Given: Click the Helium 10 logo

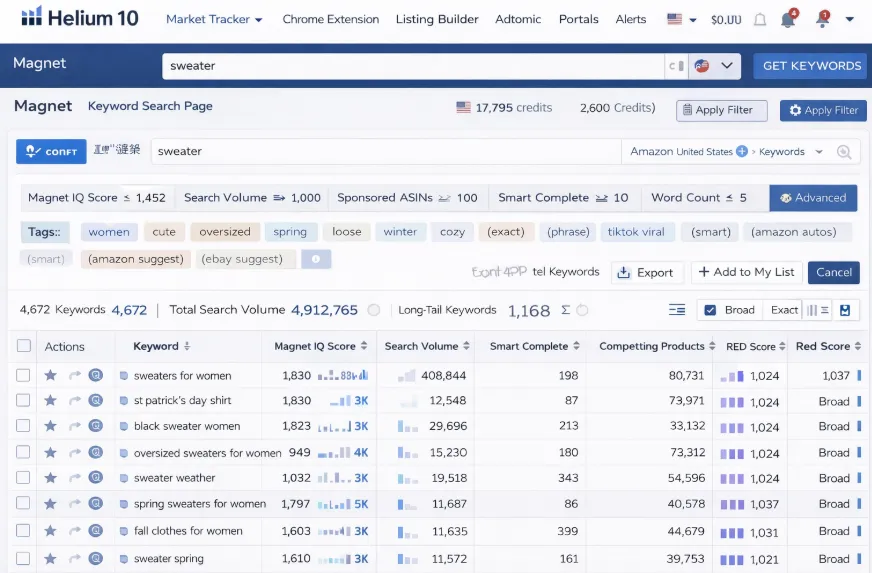Looking at the screenshot, I should click(80, 18).
